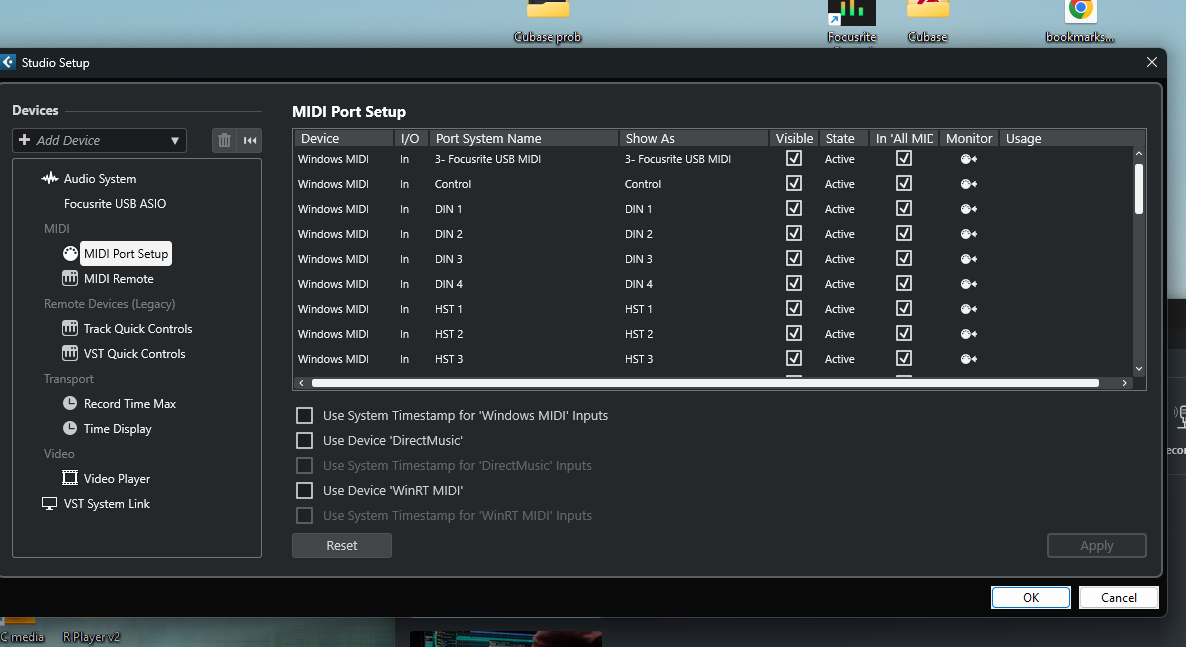The image size is (1186, 647).
Task: Click the Monitor column header
Action: [969, 138]
